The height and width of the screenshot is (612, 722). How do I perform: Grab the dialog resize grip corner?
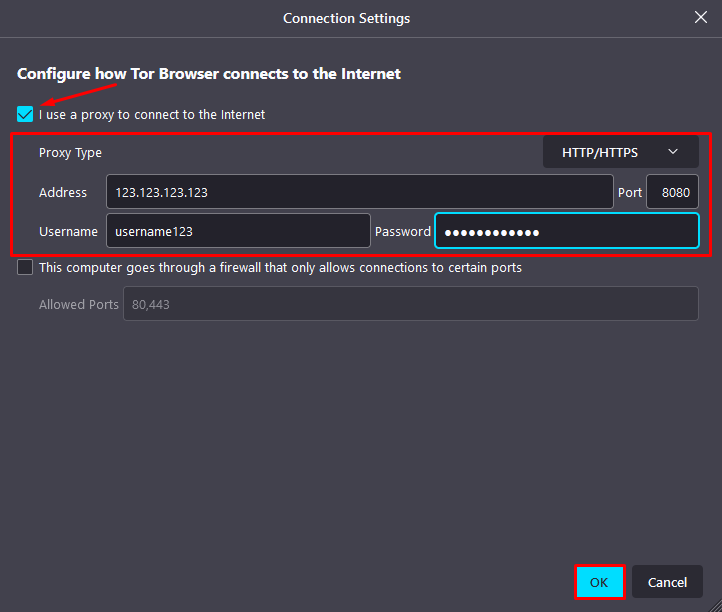(715, 606)
